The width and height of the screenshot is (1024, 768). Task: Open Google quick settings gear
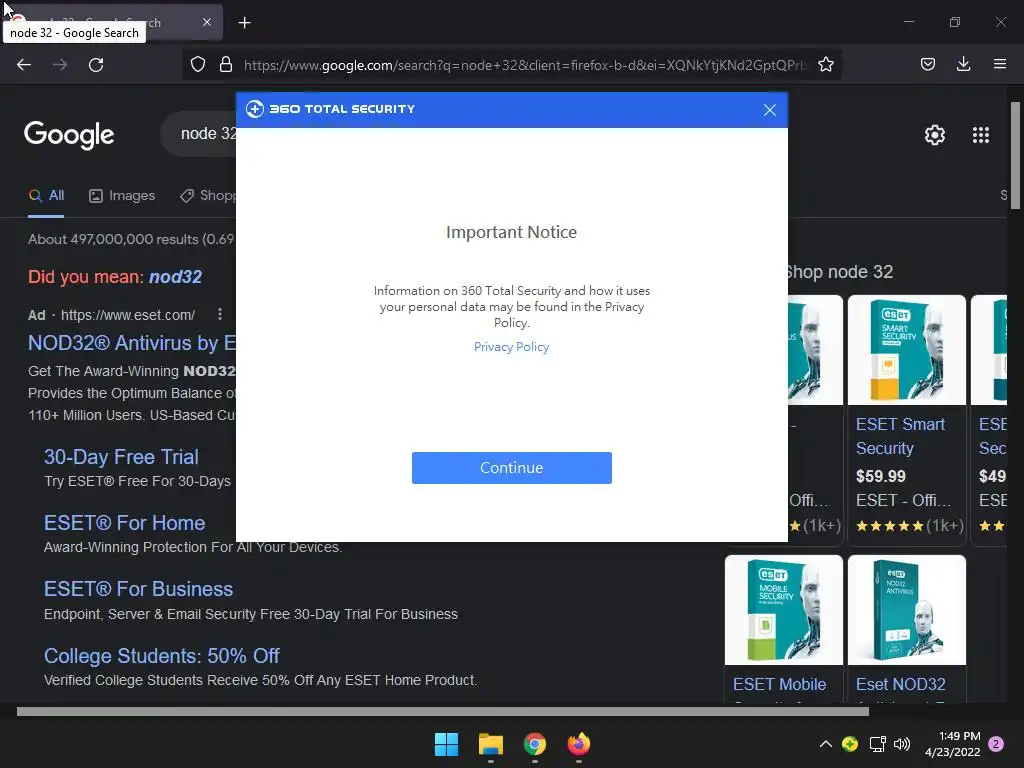935,135
